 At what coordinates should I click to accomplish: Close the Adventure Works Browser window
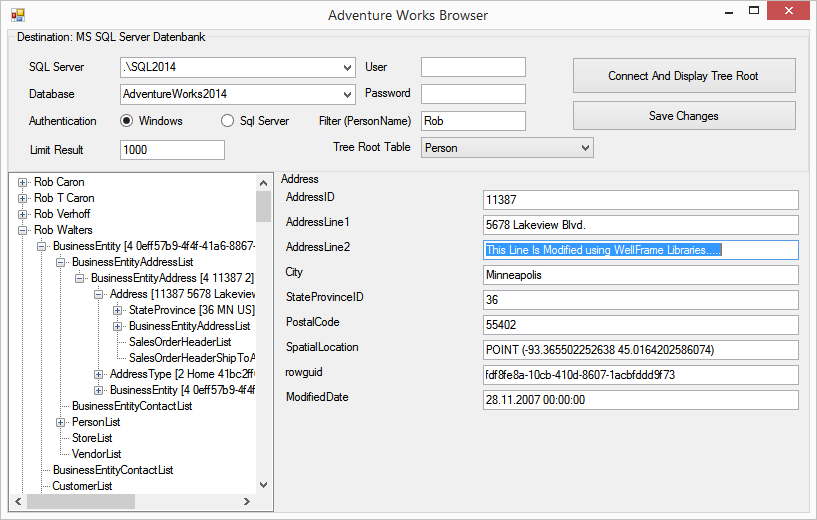[788, 11]
